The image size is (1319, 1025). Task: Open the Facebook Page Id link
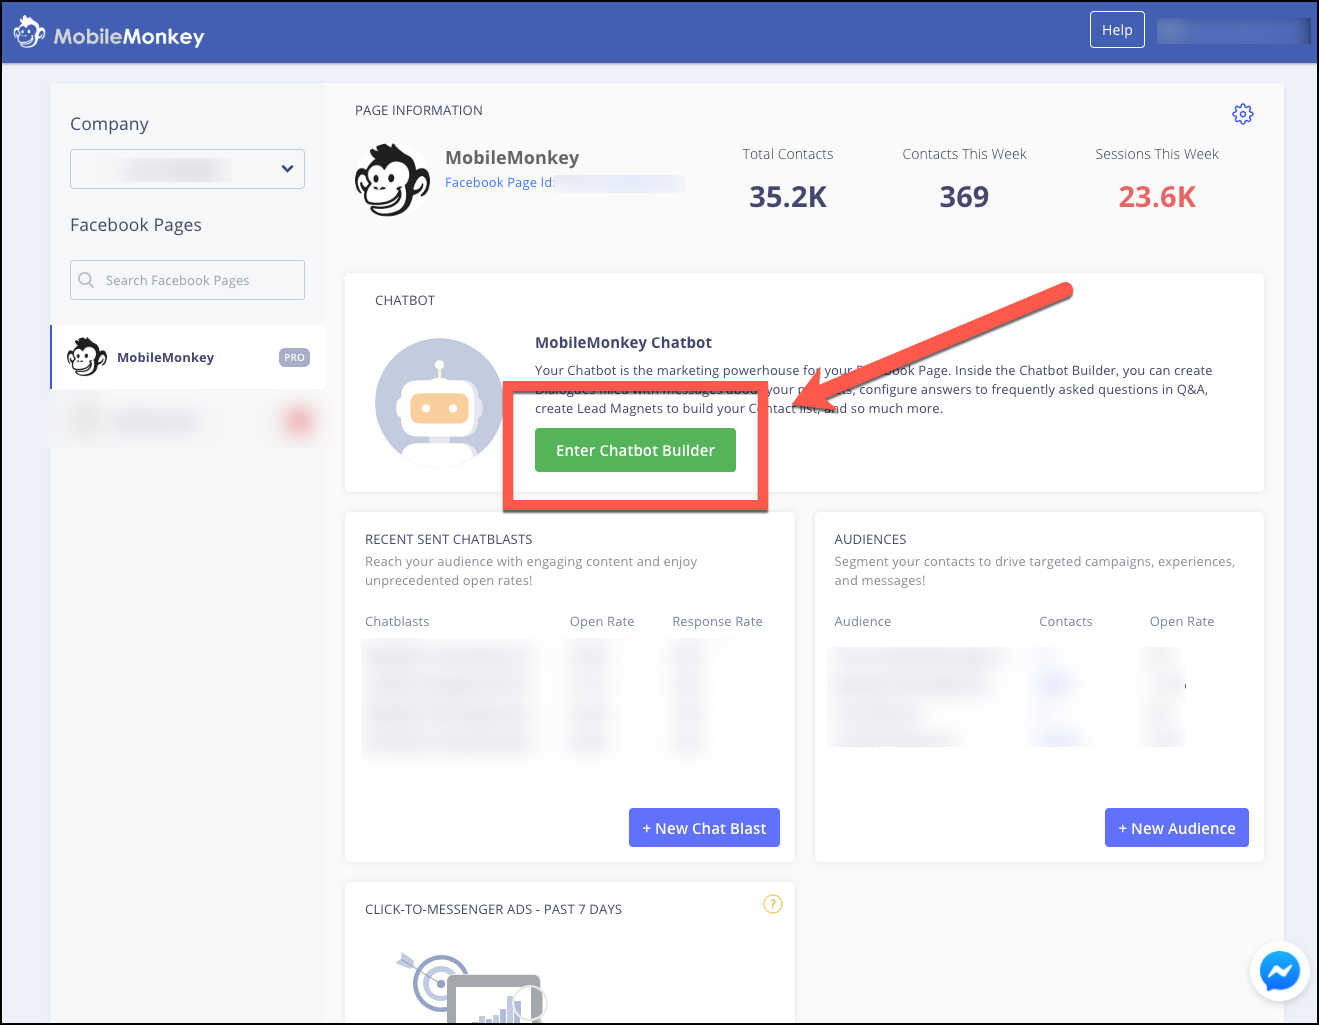pyautogui.click(x=499, y=183)
